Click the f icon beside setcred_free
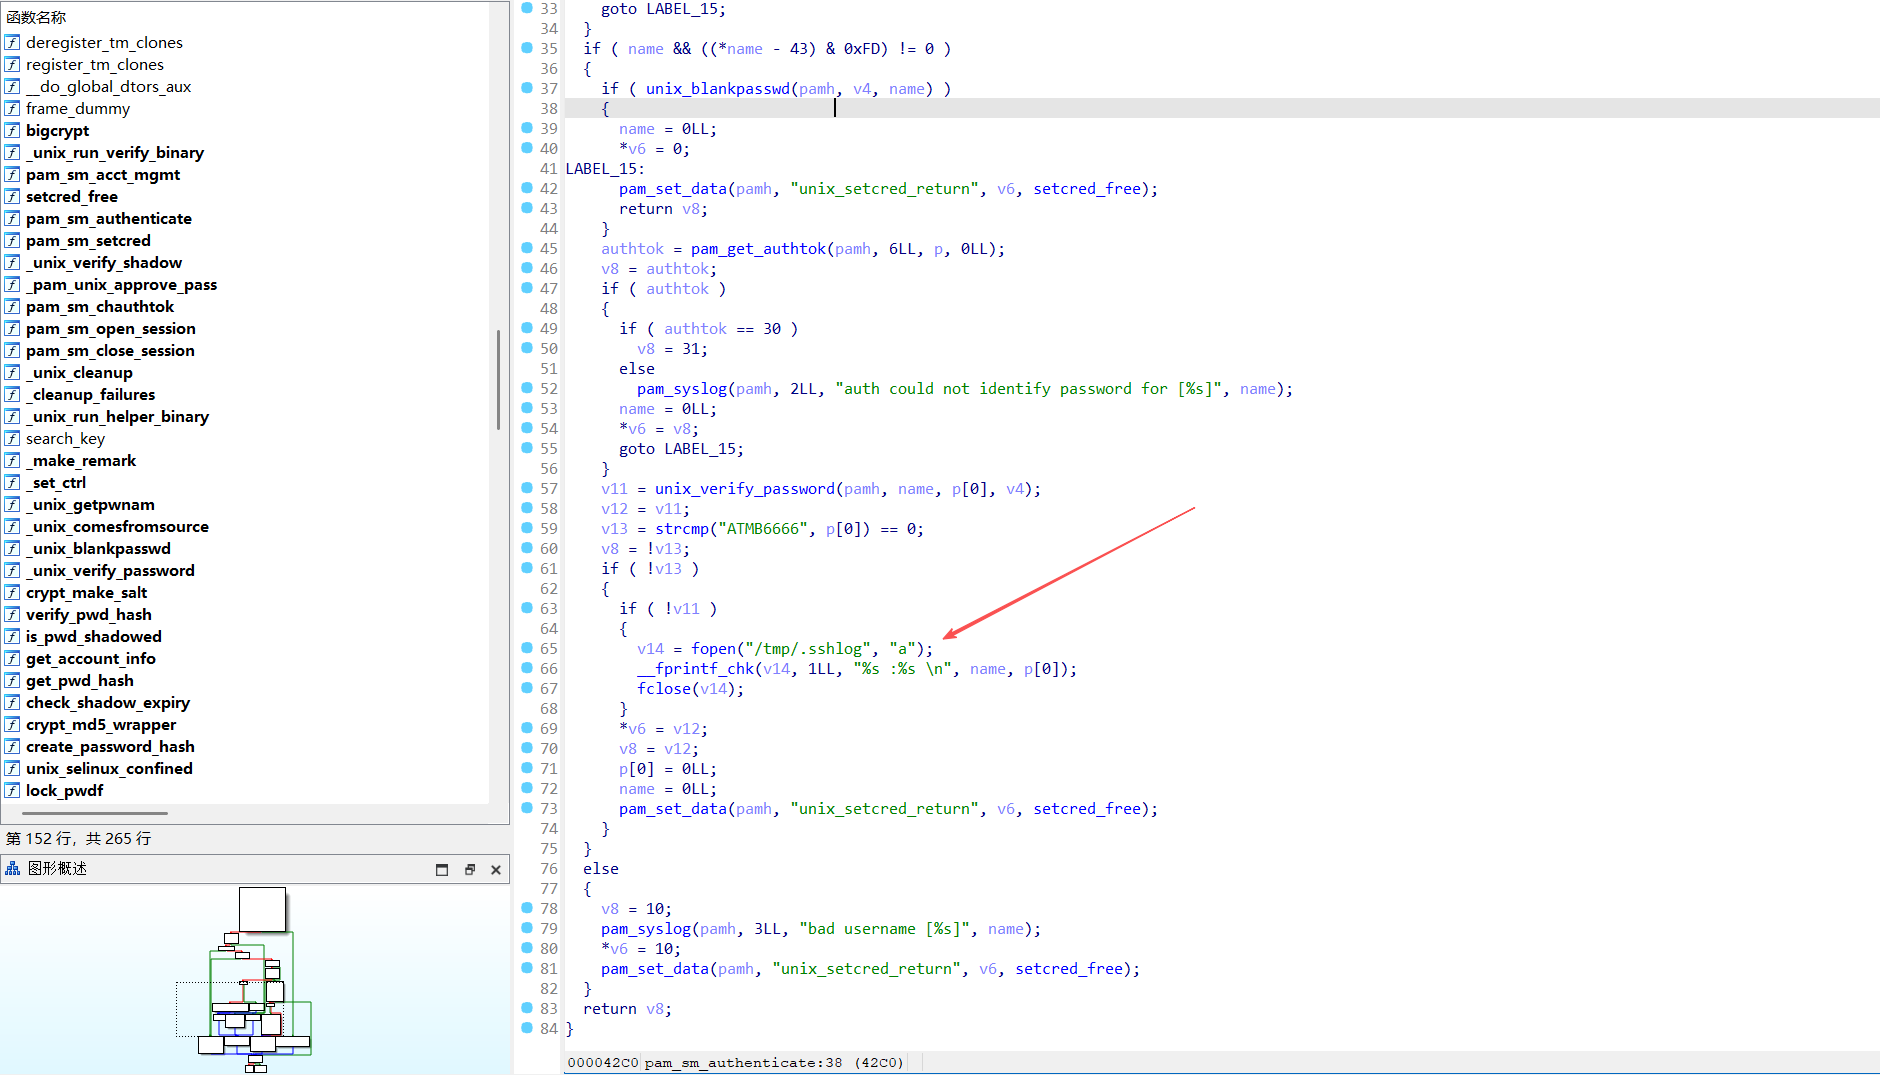Viewport: 1880px width, 1075px height. [13, 196]
